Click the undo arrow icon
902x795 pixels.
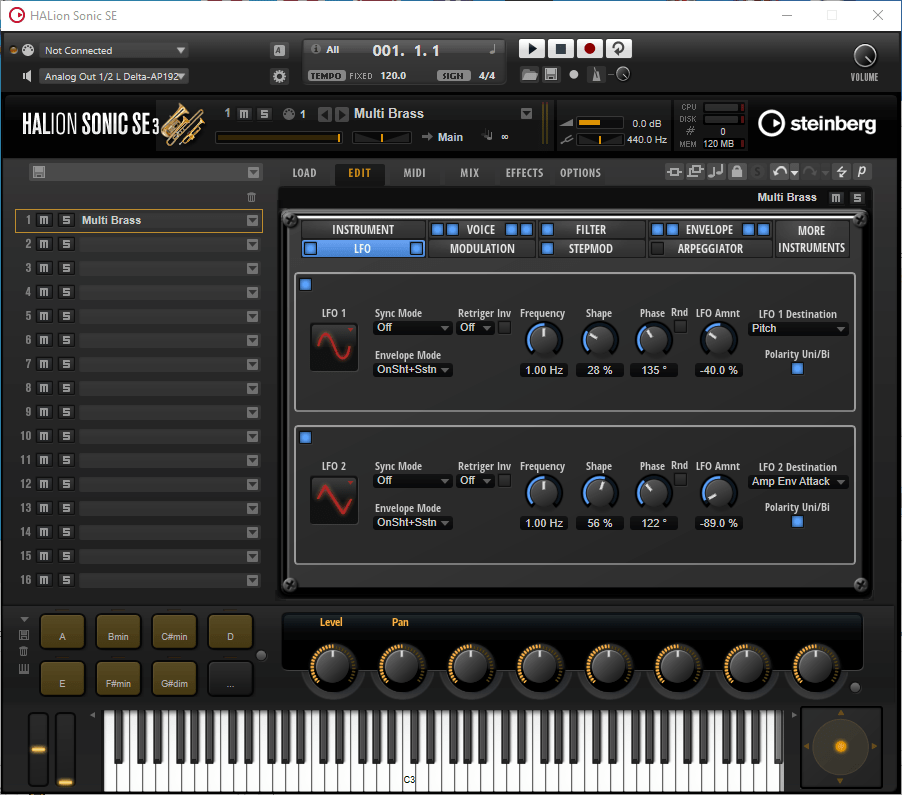[779, 172]
